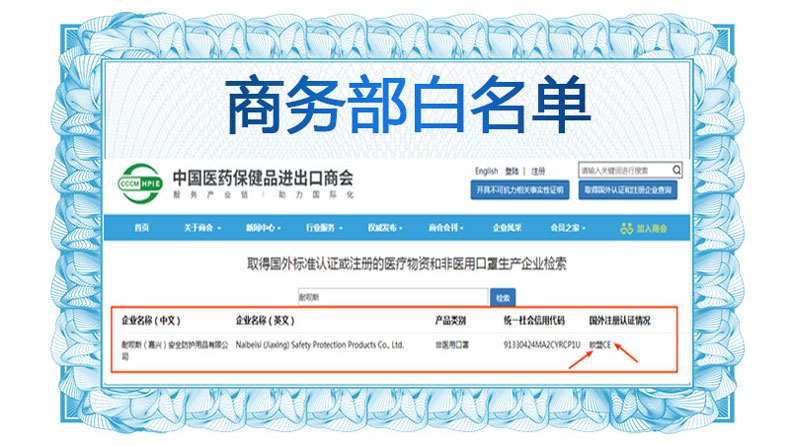The image size is (790, 446).
Task: Click the blue 检索 search button
Action: (x=502, y=297)
